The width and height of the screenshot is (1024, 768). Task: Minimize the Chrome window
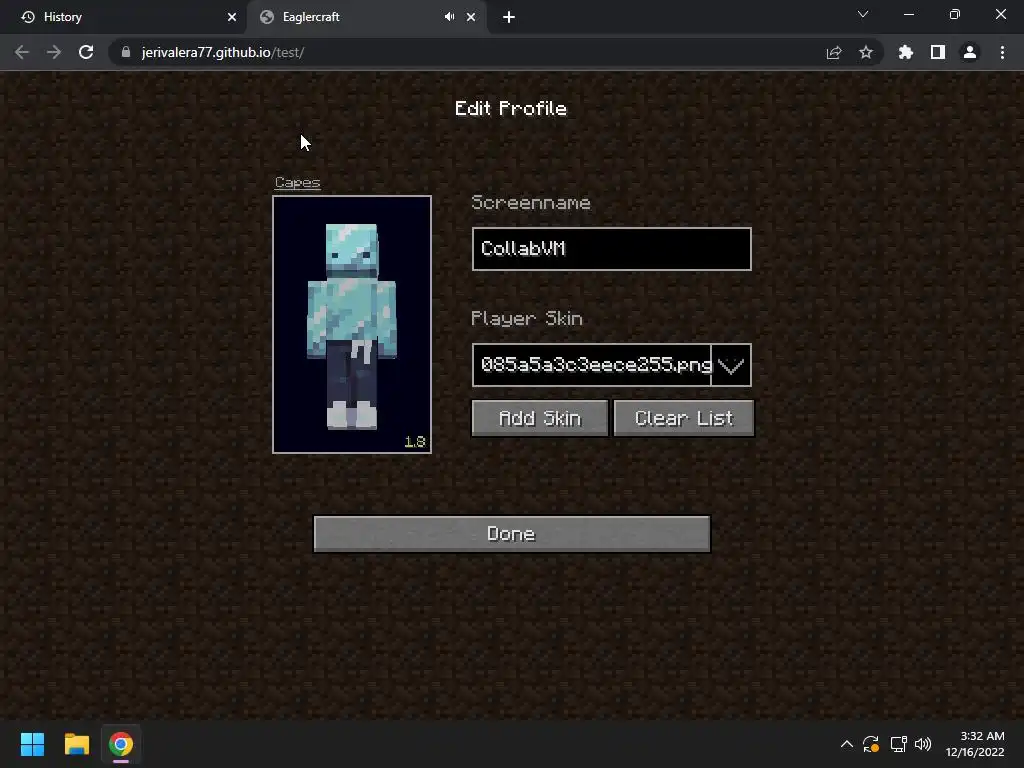908,14
